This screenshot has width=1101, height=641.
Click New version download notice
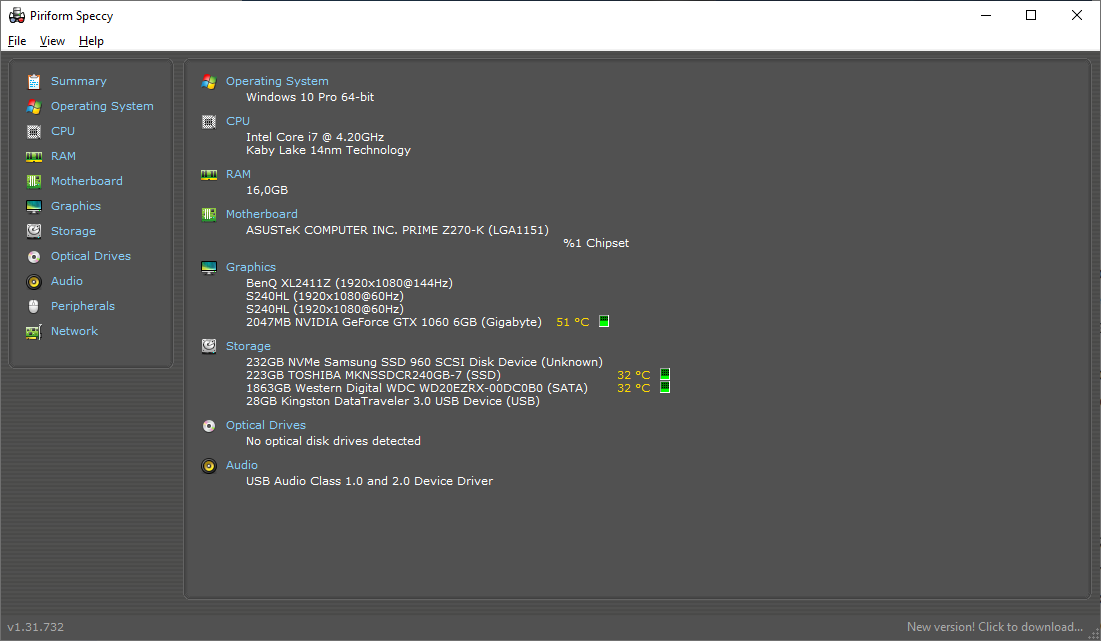994,627
